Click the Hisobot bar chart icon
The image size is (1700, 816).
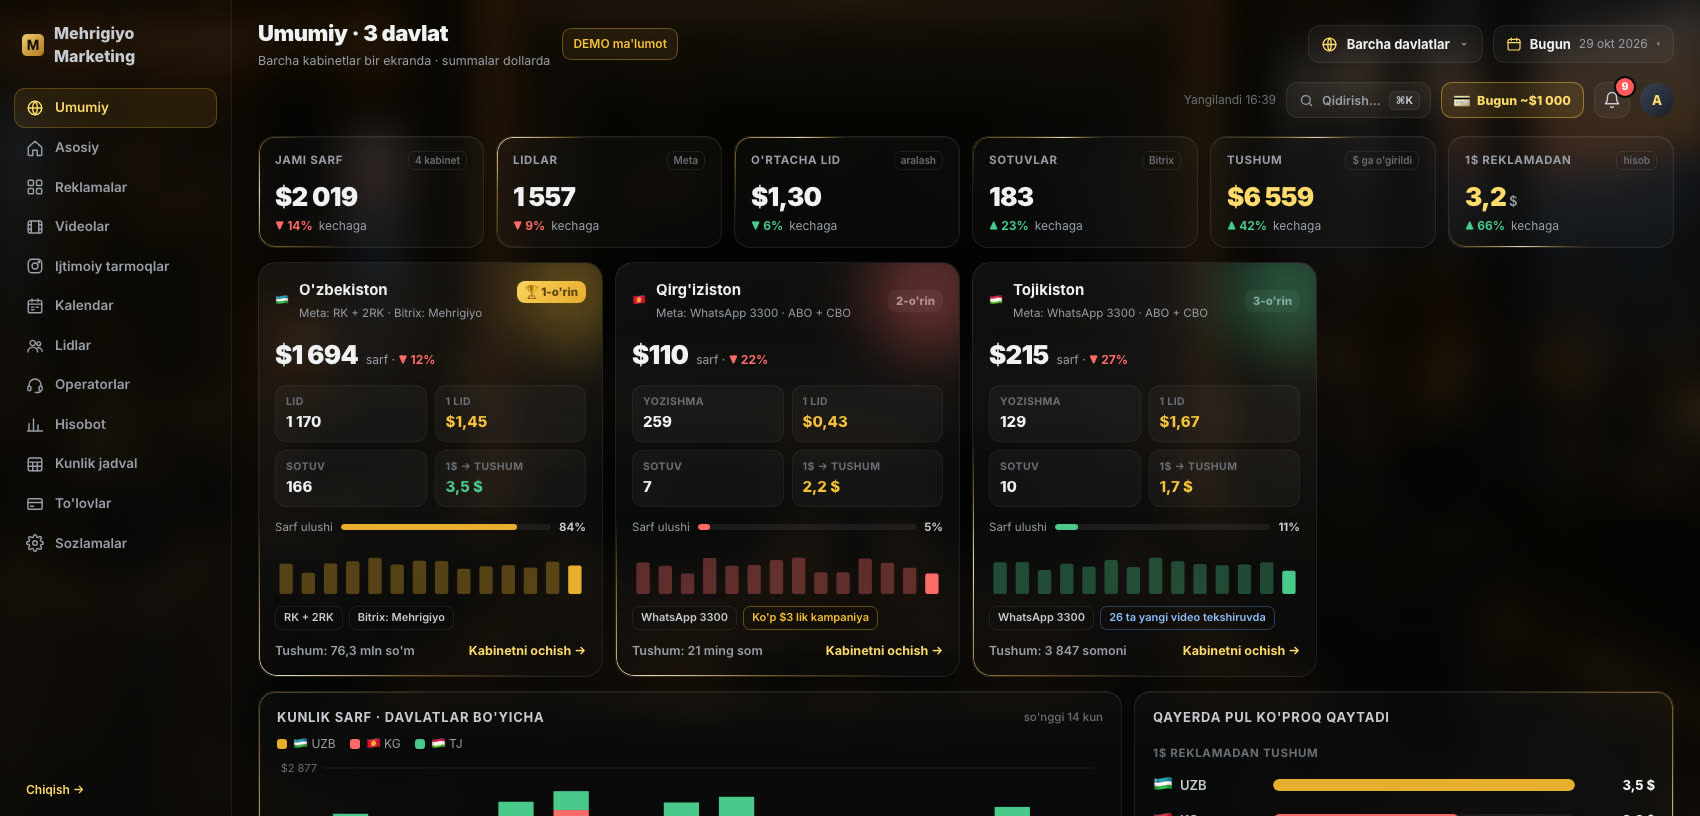[x=35, y=425]
